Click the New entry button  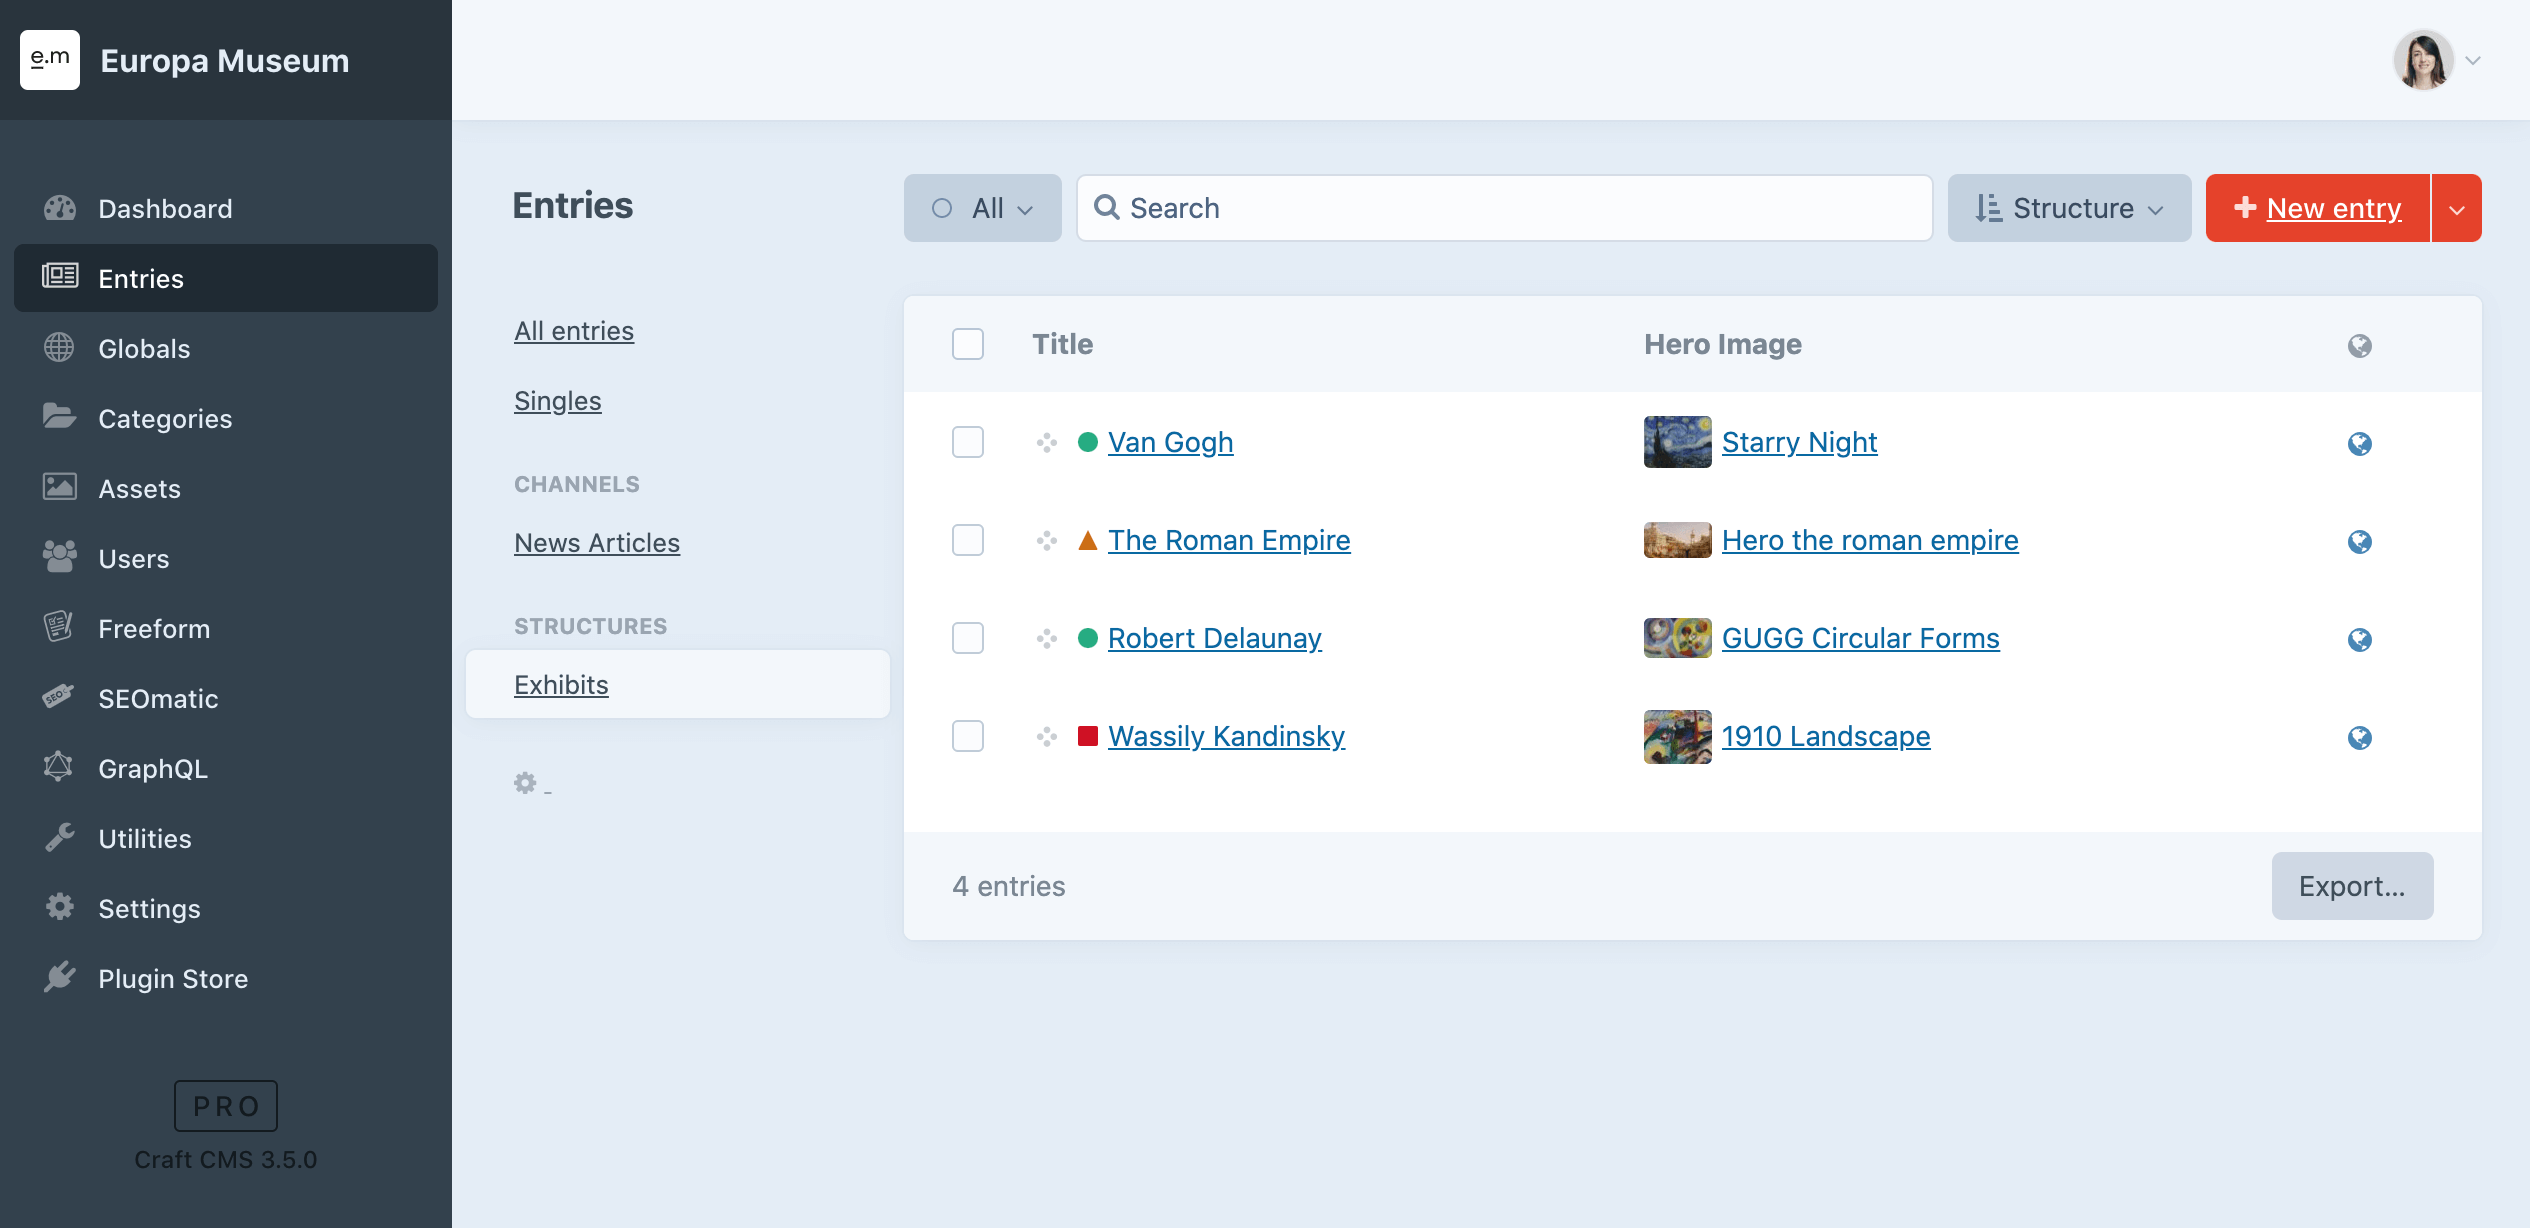2318,208
